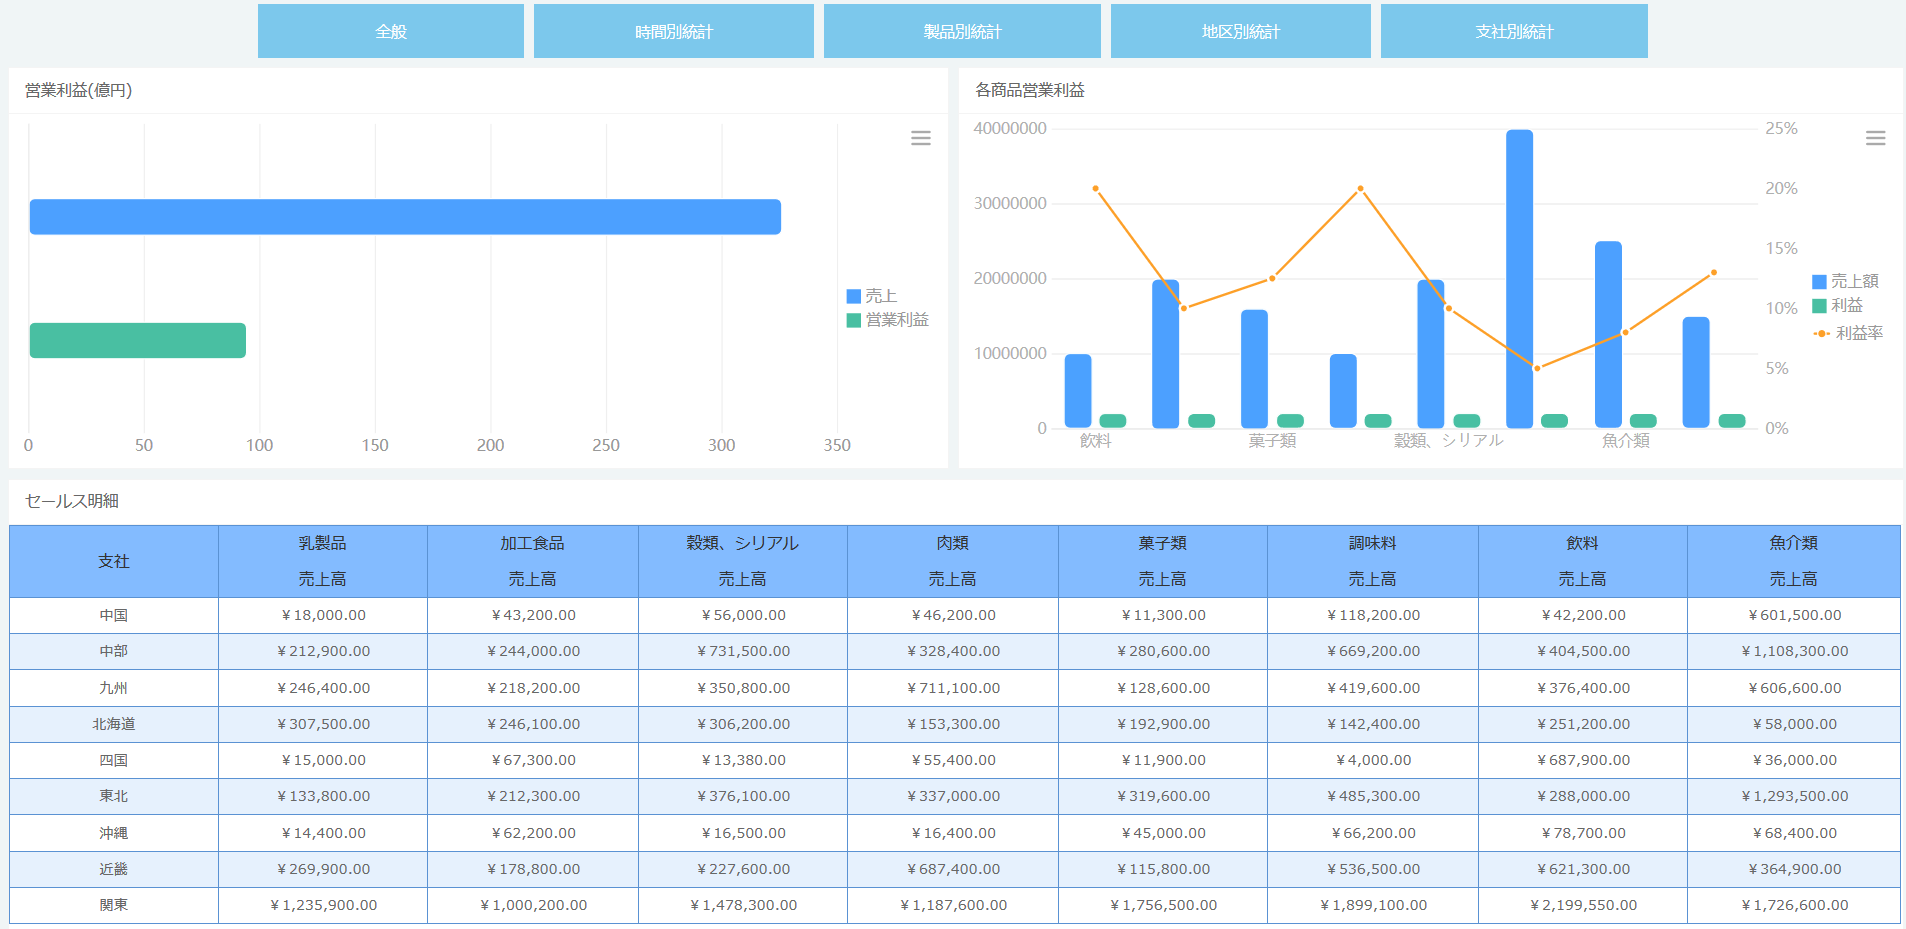Select cell ¥687,900.00 in 四国 row
Image resolution: width=1906 pixels, height=929 pixels.
coord(1582,760)
